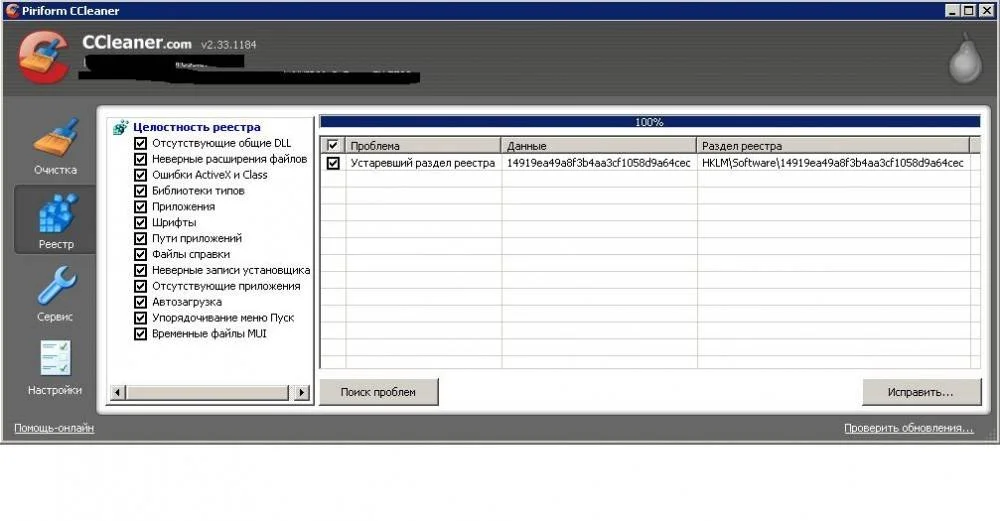Click the CCleaner.com title text

136,43
